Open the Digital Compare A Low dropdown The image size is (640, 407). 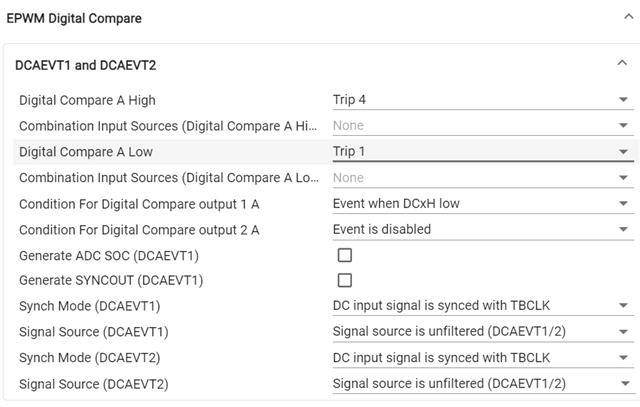coord(482,152)
